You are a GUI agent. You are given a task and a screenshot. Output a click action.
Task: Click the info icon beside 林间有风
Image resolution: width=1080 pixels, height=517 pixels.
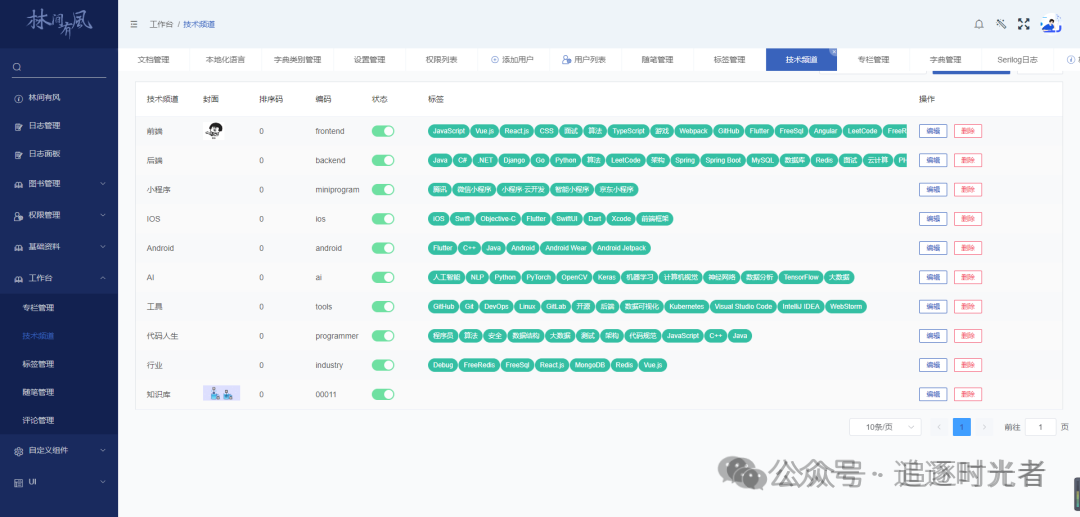pyautogui.click(x=19, y=98)
